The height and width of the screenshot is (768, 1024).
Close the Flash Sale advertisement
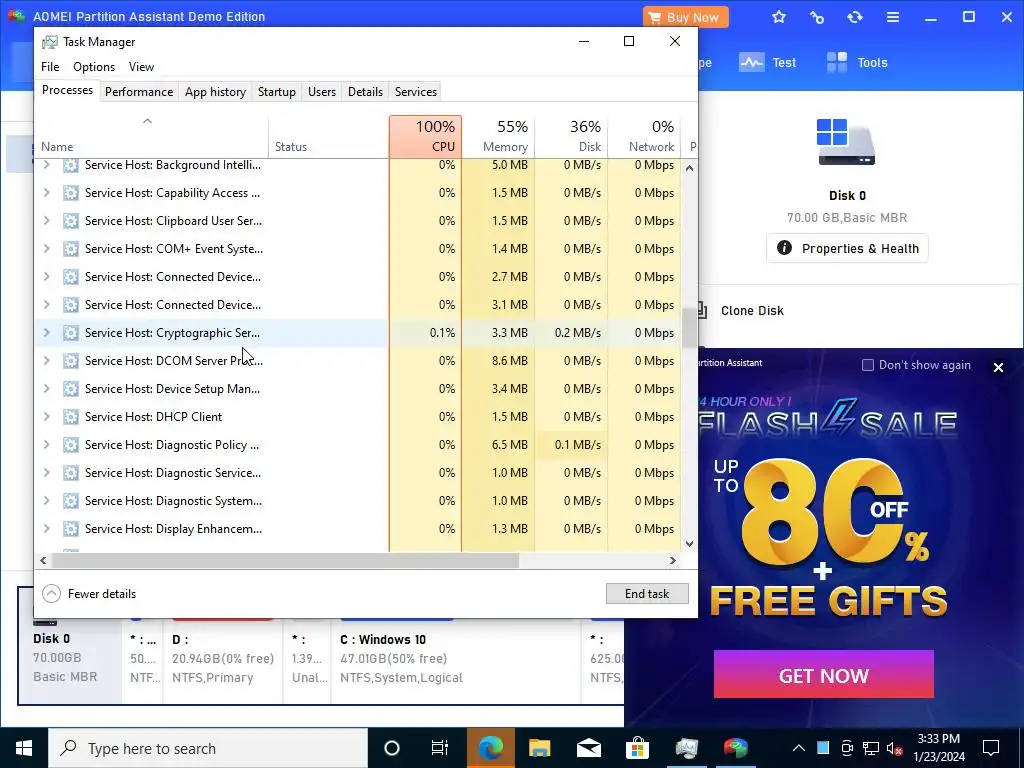[998, 367]
